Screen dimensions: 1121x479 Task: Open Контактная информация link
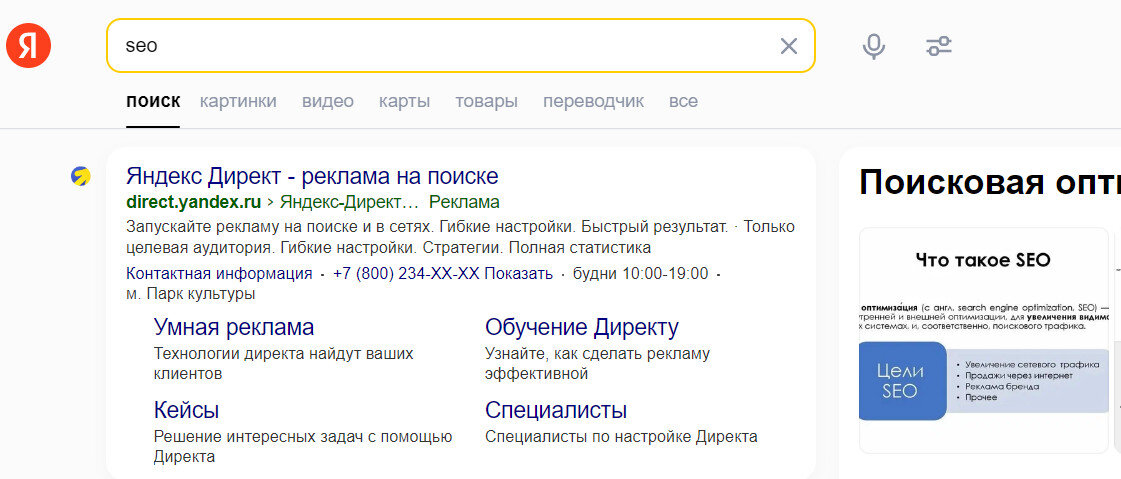[x=219, y=273]
